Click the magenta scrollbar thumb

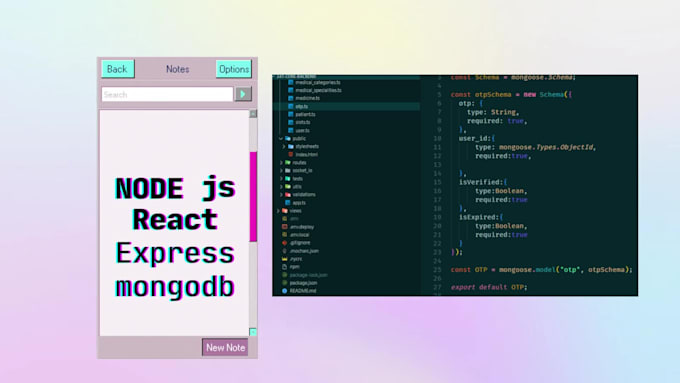pos(253,196)
